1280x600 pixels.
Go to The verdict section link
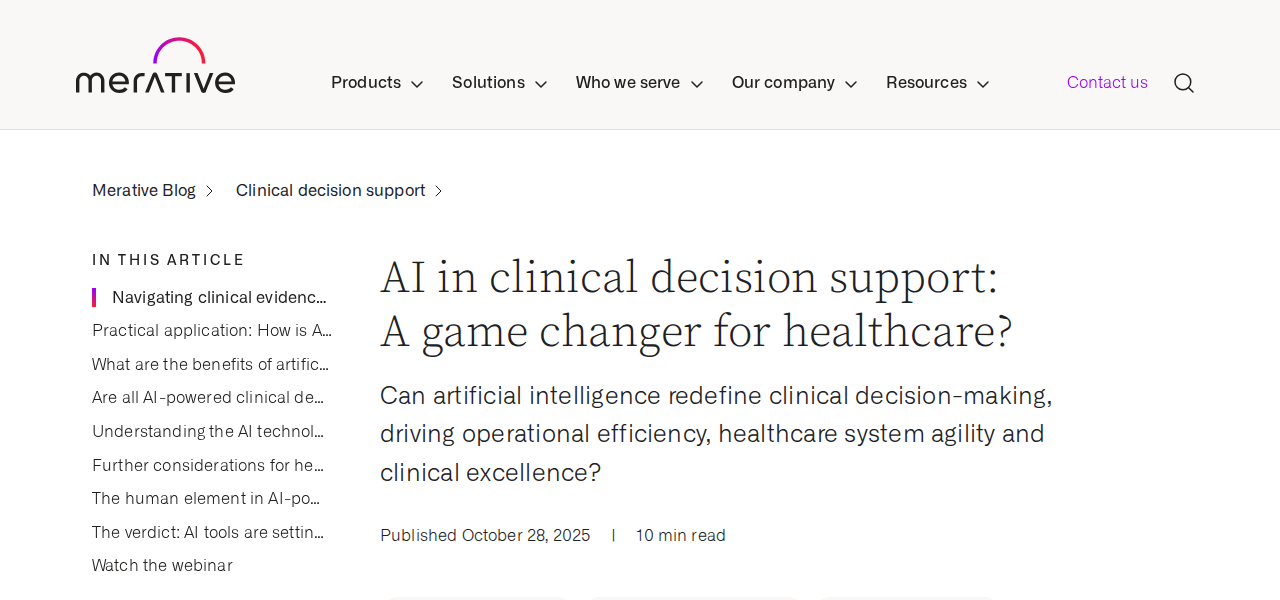pyautogui.click(x=208, y=532)
